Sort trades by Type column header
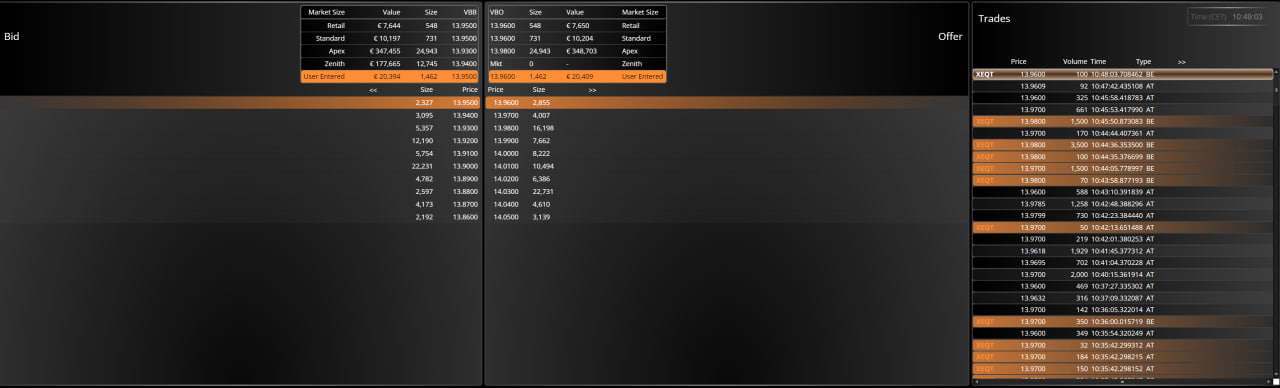This screenshot has width=1280, height=388. tap(1144, 62)
